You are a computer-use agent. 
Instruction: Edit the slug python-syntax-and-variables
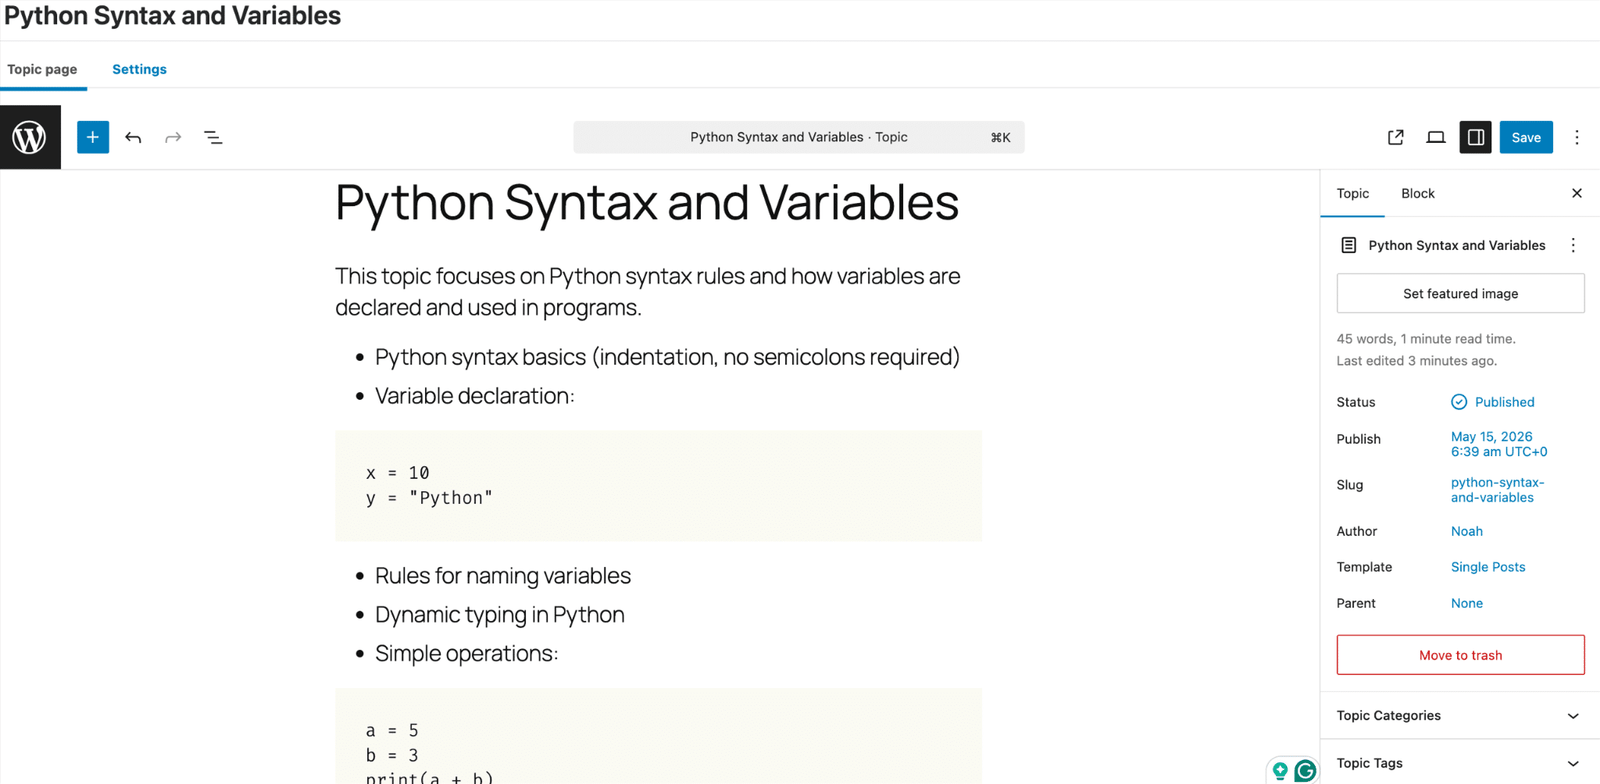pyautogui.click(x=1497, y=490)
